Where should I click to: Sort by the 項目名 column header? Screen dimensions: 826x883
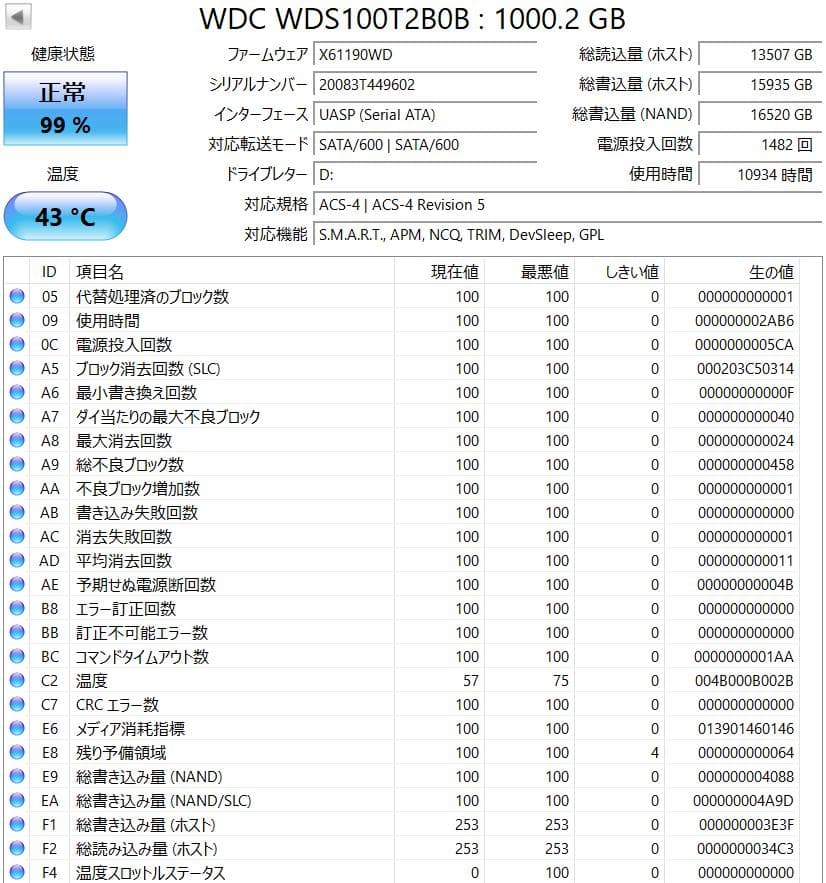(231, 272)
